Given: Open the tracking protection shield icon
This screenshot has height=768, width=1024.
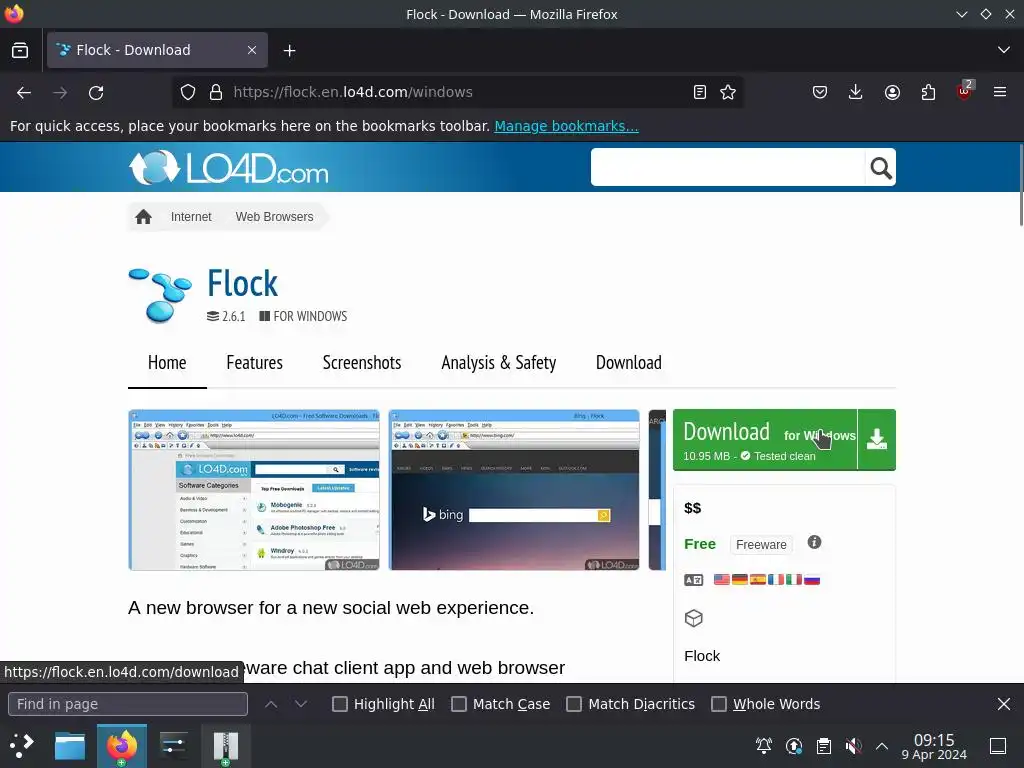Looking at the screenshot, I should [188, 92].
